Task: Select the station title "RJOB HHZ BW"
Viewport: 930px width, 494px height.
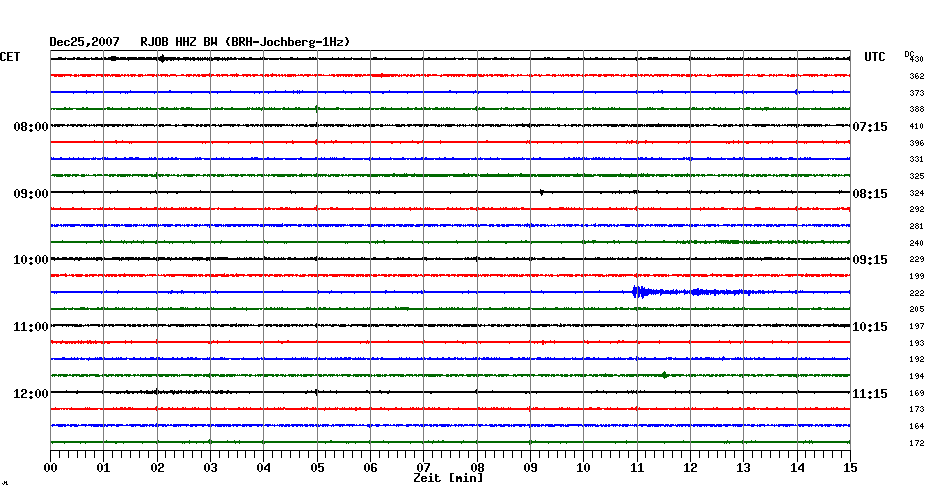Action: tap(179, 42)
